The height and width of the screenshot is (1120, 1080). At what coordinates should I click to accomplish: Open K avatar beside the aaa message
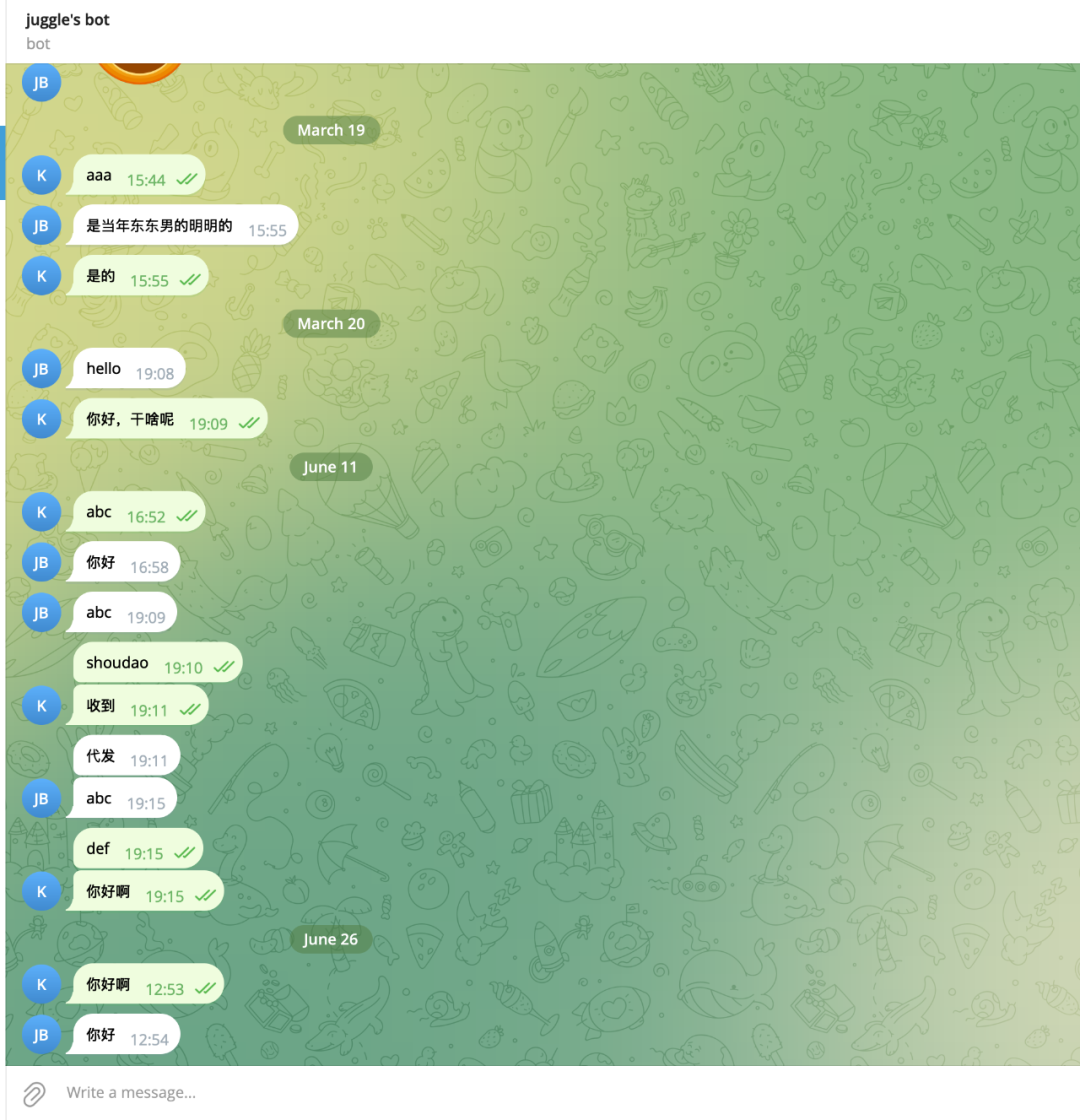(41, 175)
